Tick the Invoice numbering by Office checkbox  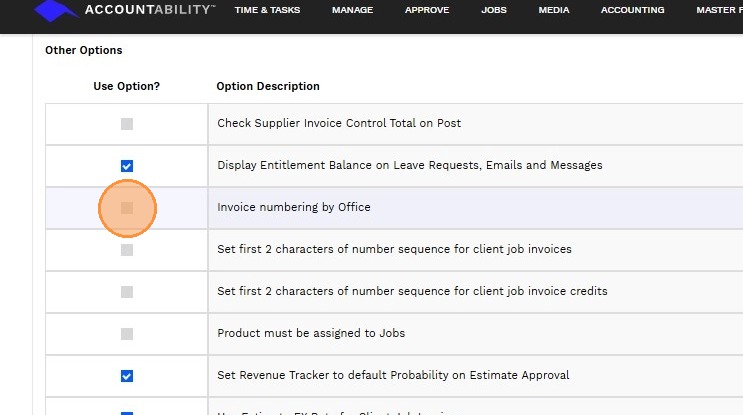pyautogui.click(x=127, y=208)
